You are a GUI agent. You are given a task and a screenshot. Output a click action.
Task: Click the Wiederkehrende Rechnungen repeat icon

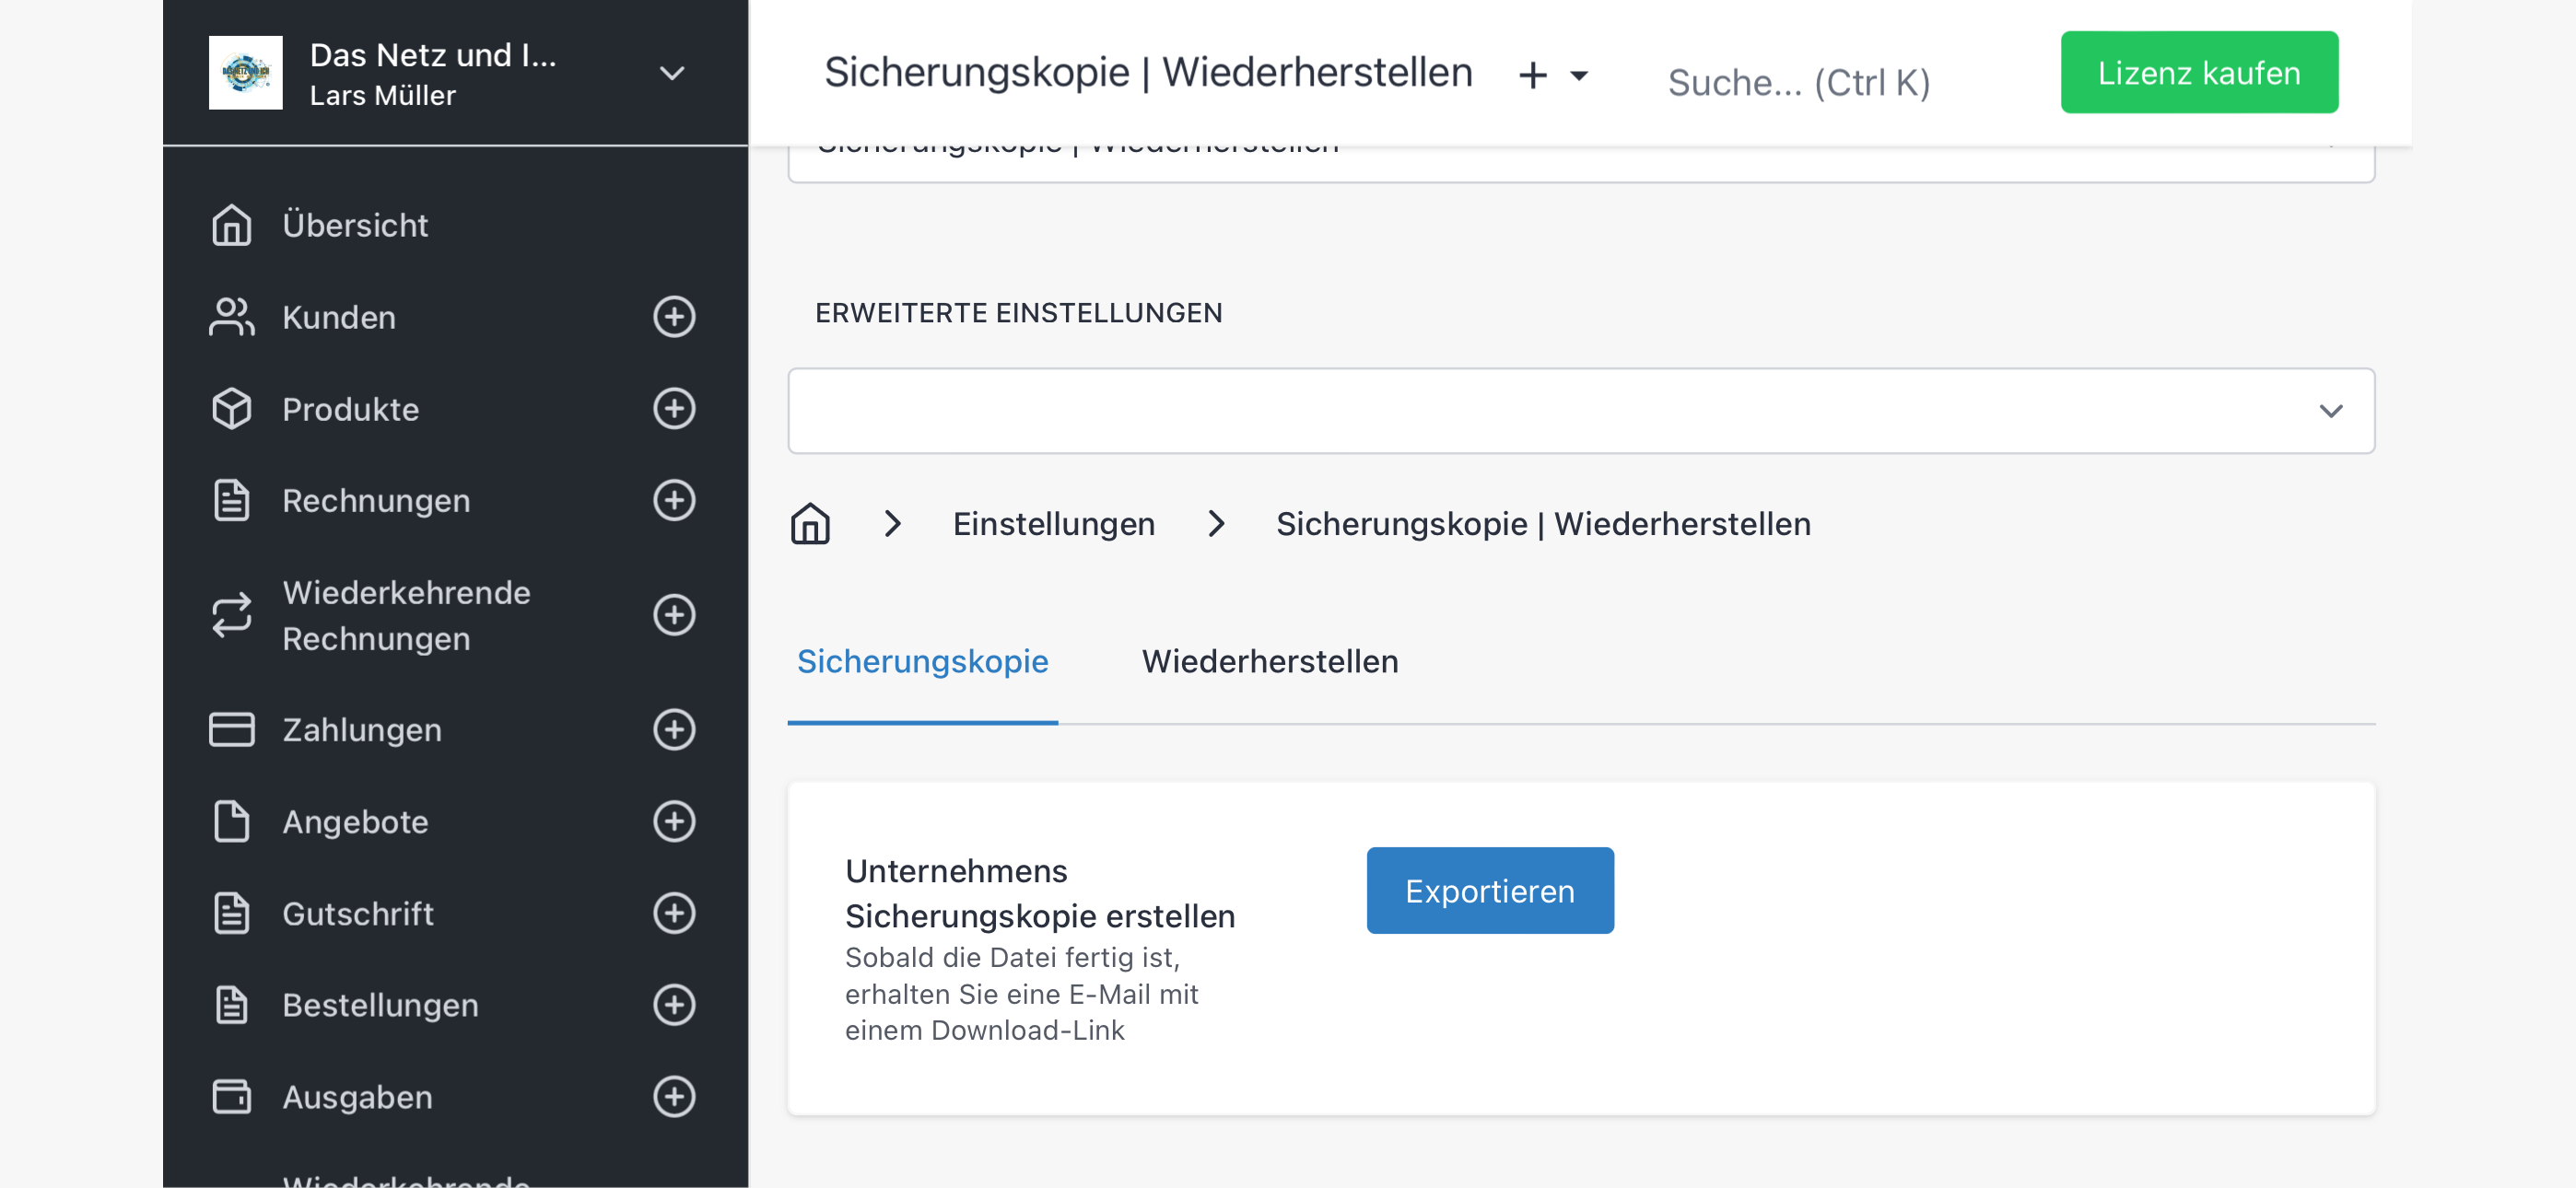click(x=231, y=615)
